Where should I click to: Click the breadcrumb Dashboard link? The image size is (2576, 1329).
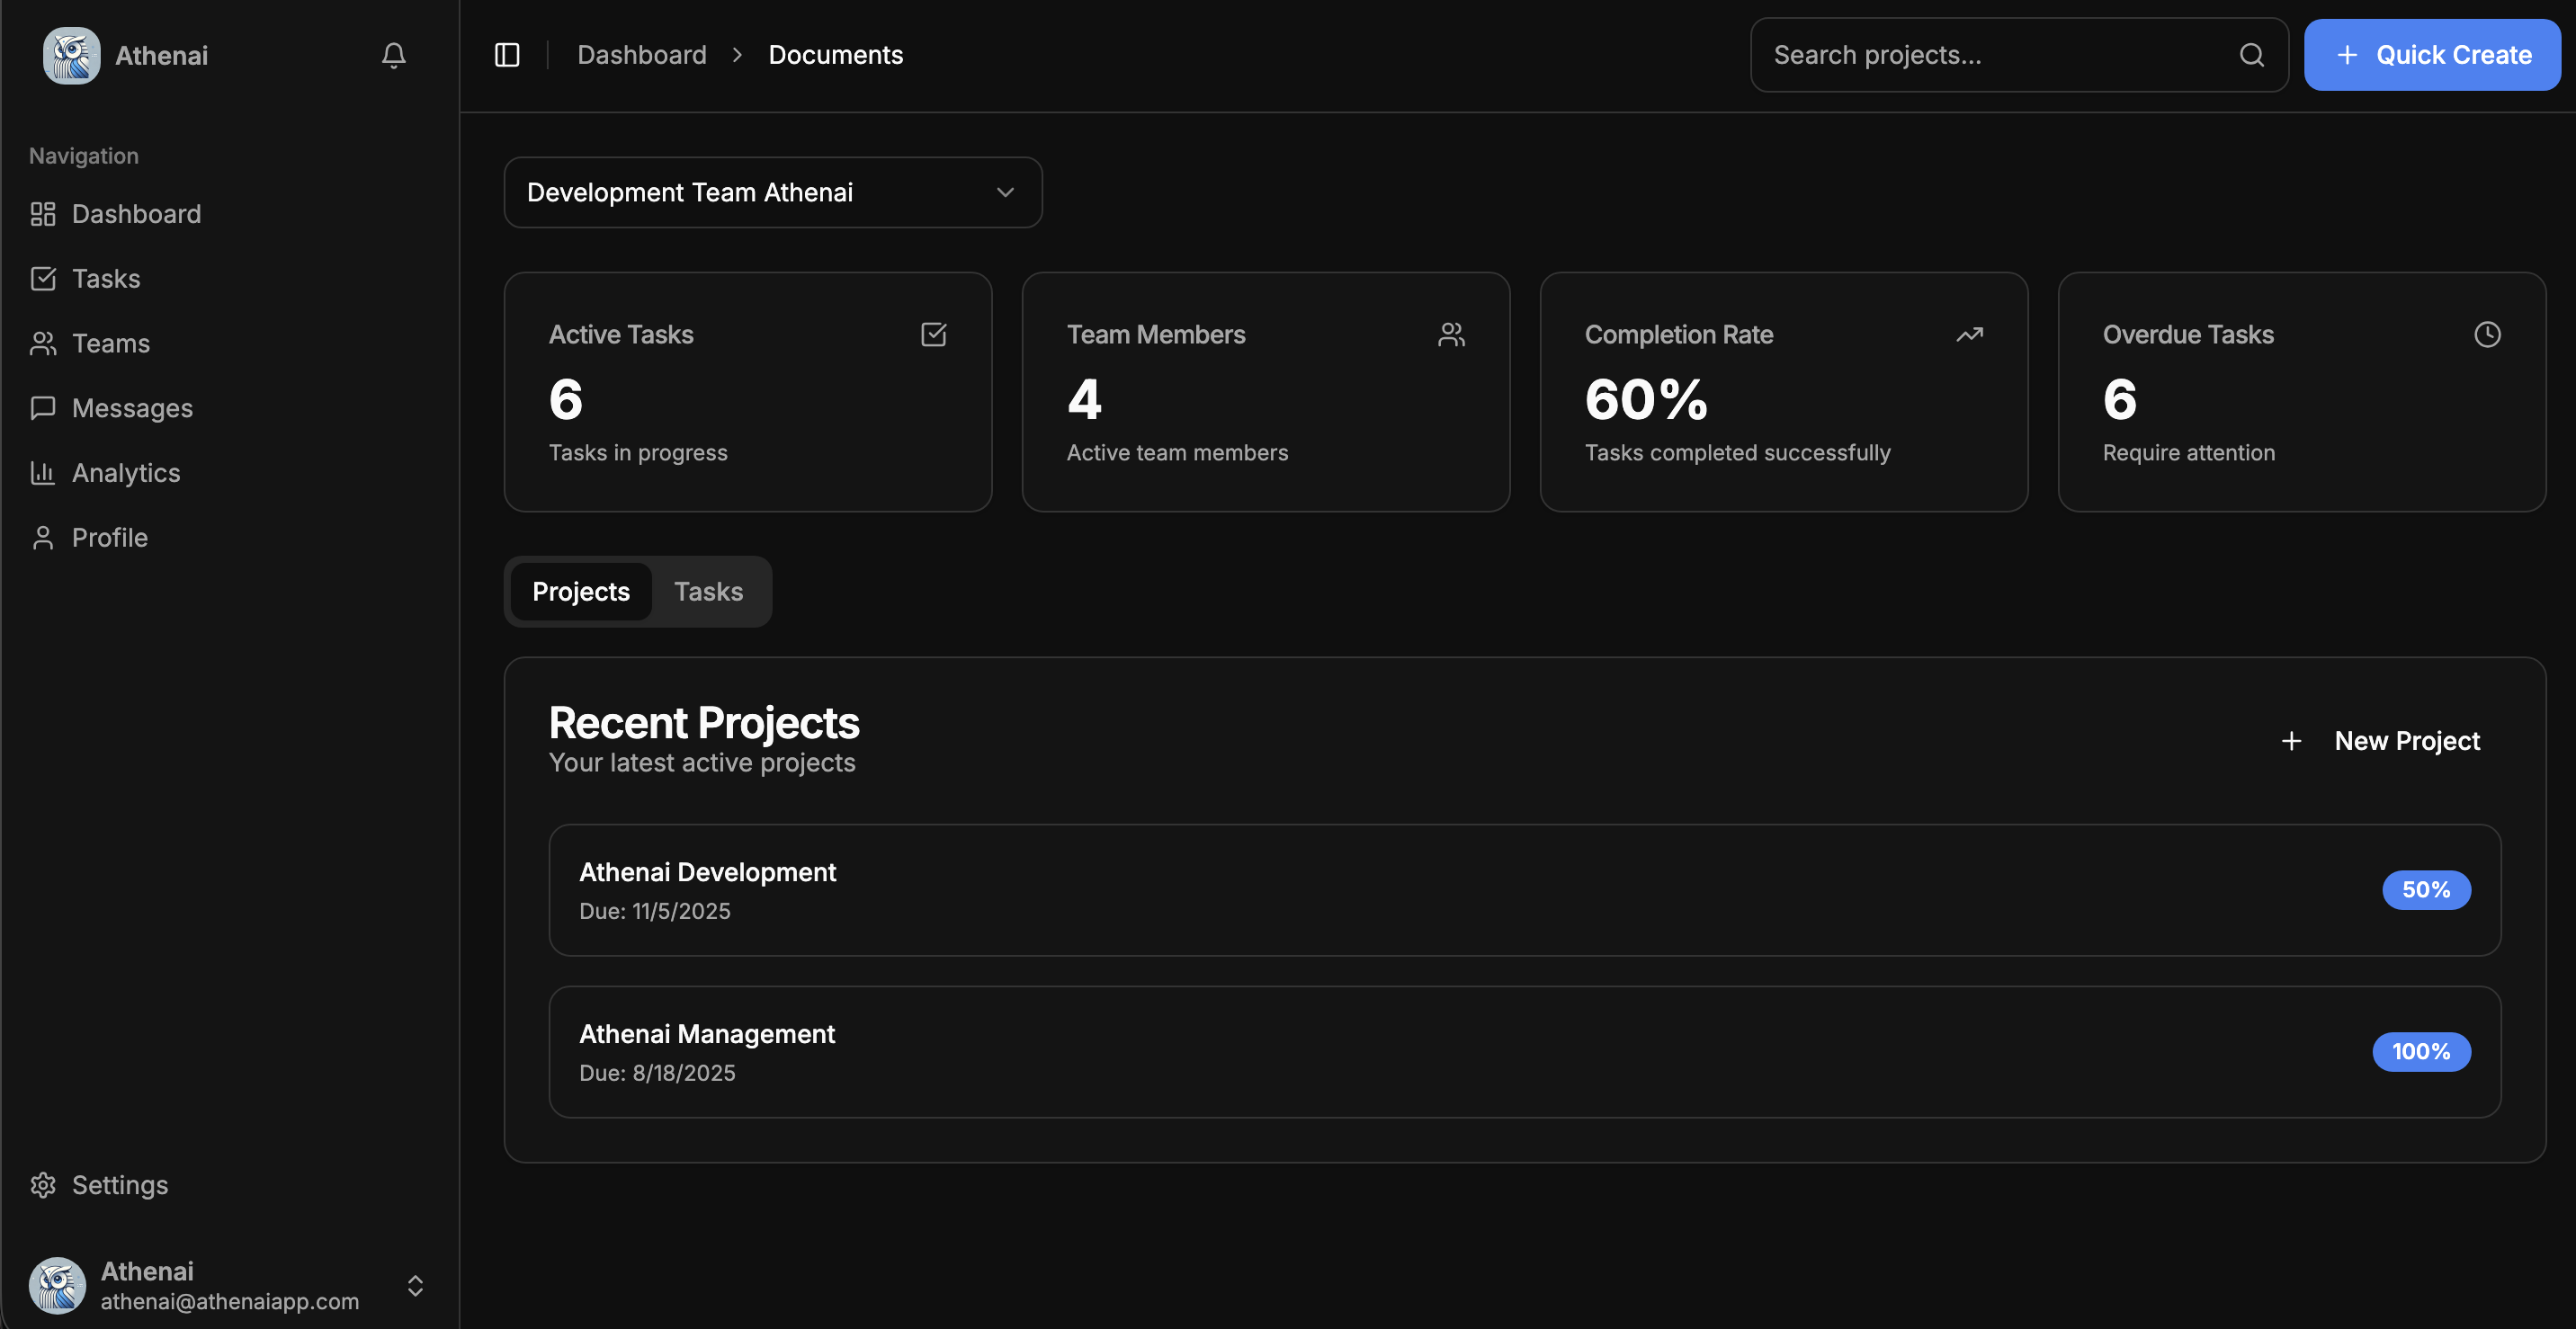click(641, 55)
